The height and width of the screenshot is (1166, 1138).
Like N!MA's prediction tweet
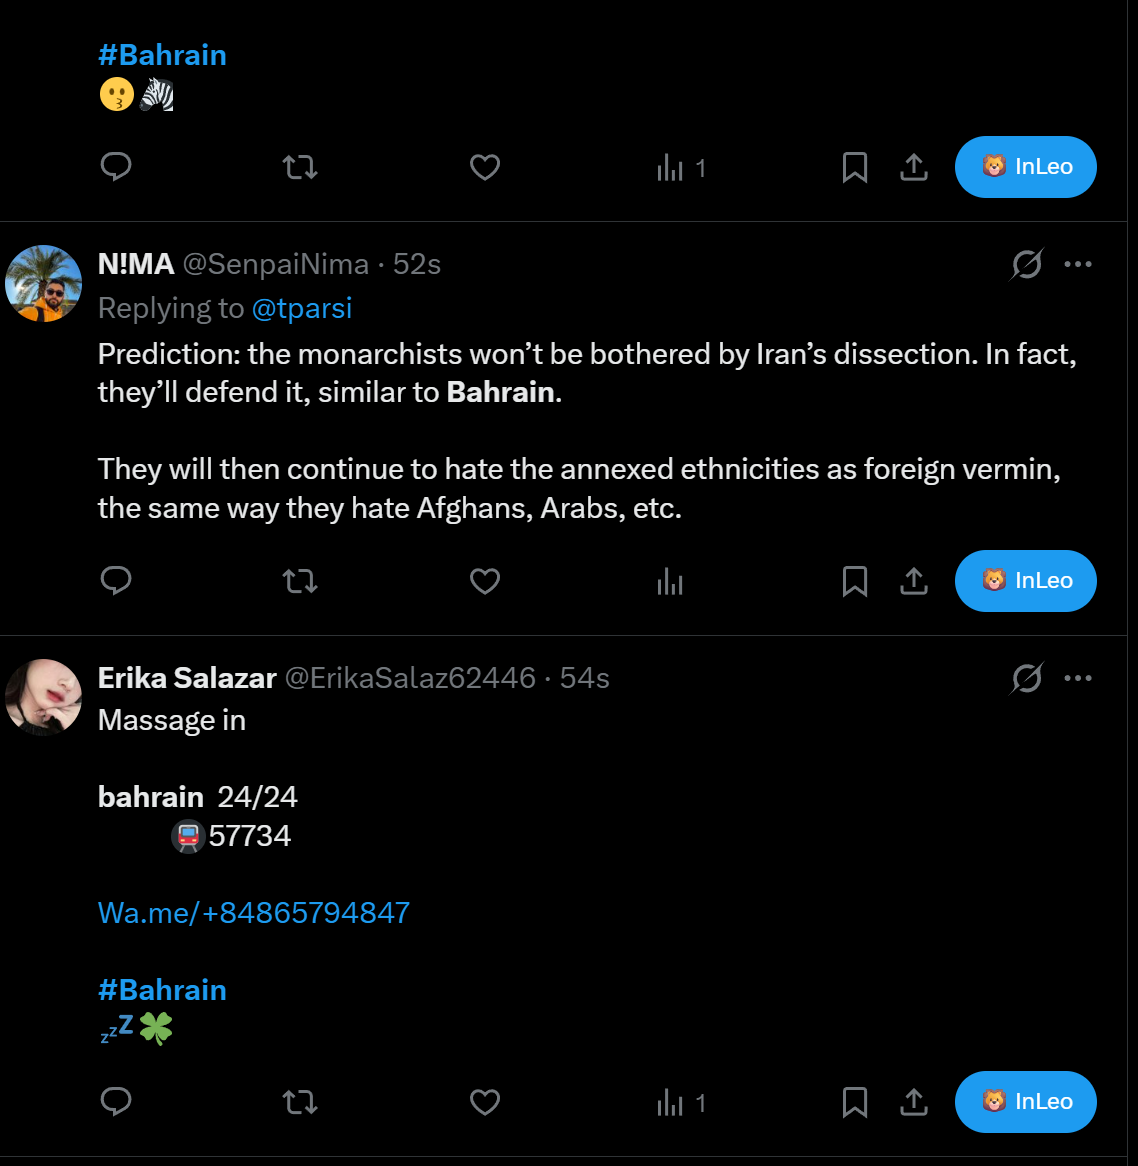click(485, 581)
